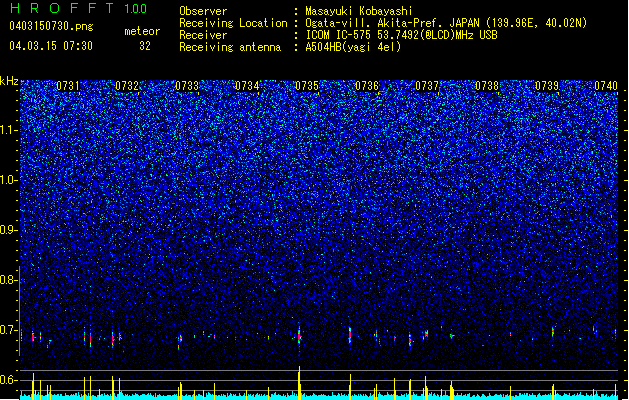Click the 0737 time marker

pyautogui.click(x=427, y=86)
